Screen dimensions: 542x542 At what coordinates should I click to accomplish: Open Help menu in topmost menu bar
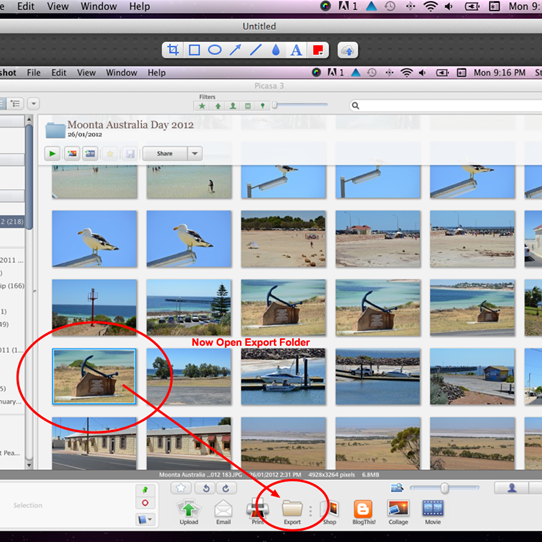pos(140,6)
